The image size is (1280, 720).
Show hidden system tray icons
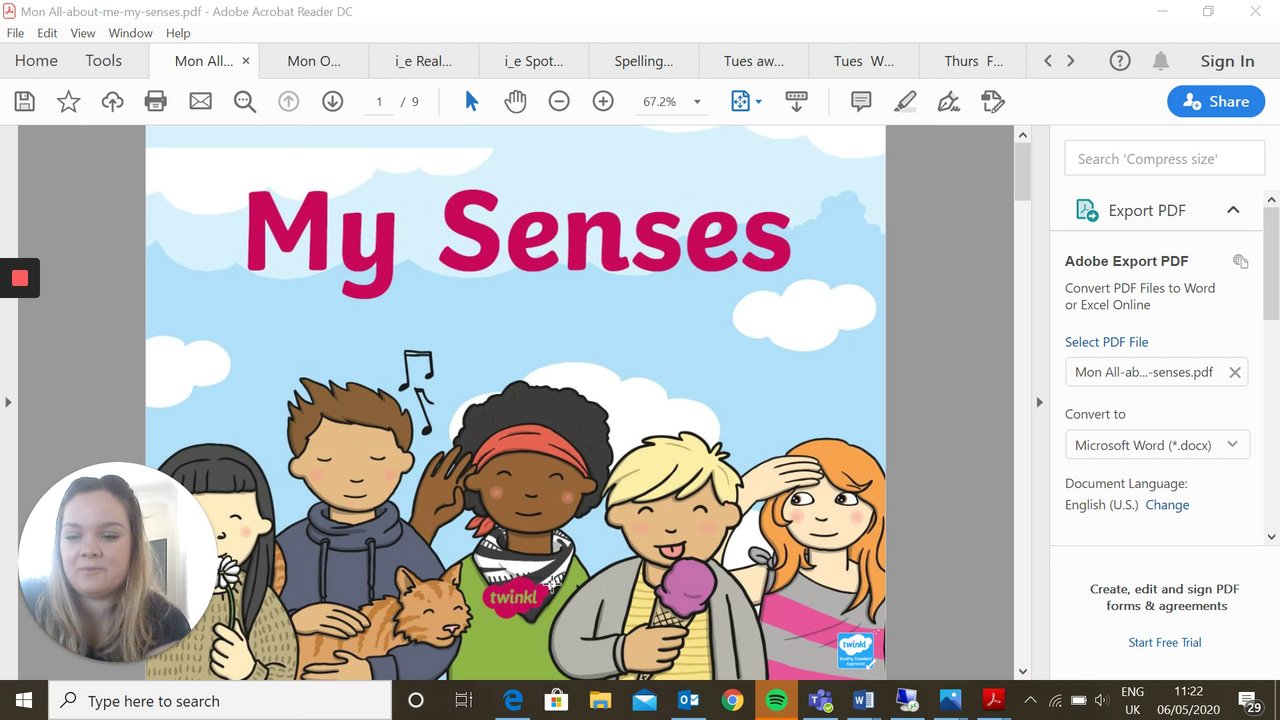[1031, 700]
